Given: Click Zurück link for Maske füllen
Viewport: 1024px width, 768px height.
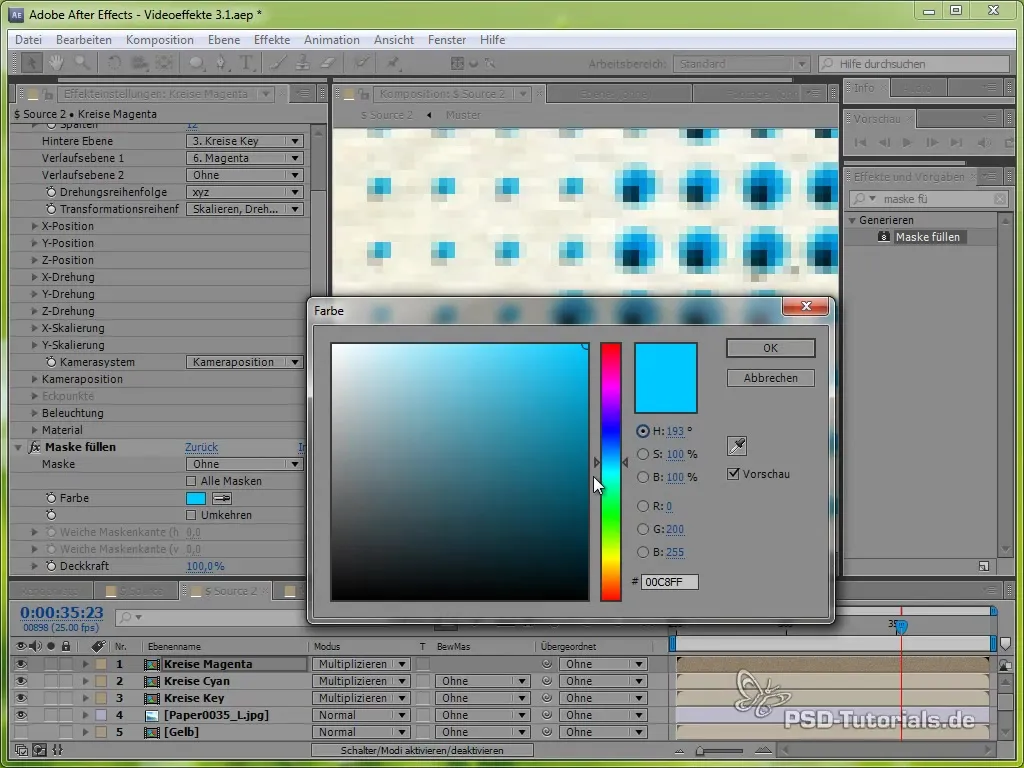Looking at the screenshot, I should [x=201, y=447].
